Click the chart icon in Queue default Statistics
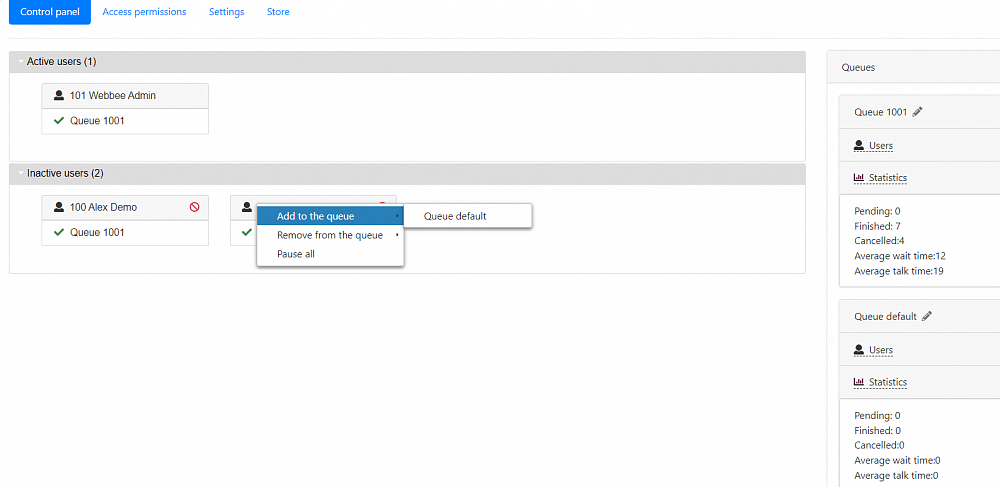 point(859,382)
